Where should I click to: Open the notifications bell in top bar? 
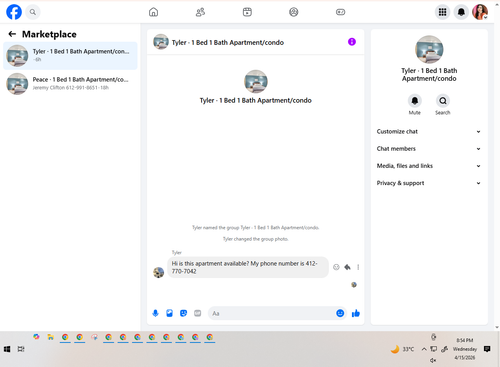pyautogui.click(x=461, y=12)
